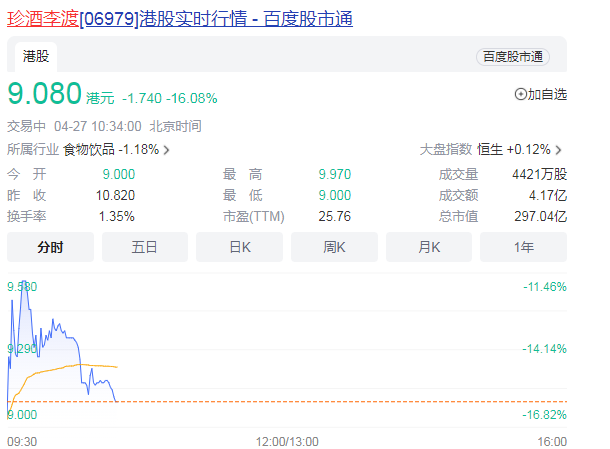Click the 成交额 value 4.17亿
The height and width of the screenshot is (449, 610).
coord(548,195)
